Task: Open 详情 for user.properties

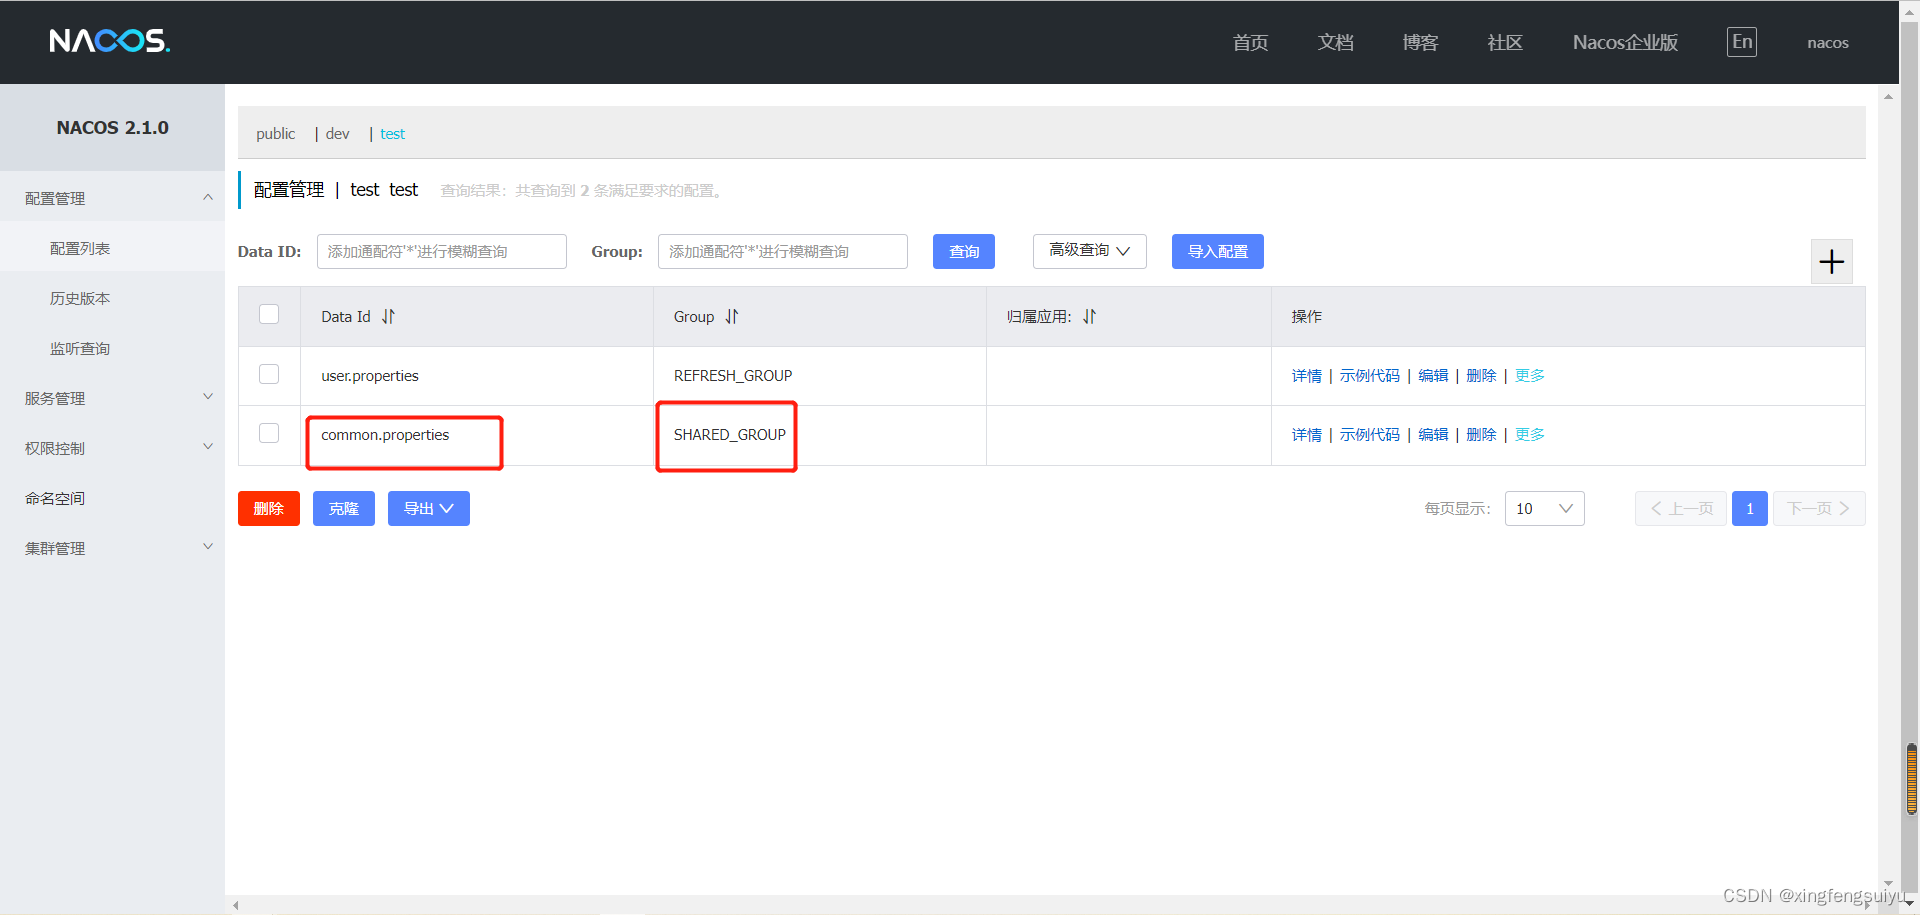Action: coord(1307,376)
